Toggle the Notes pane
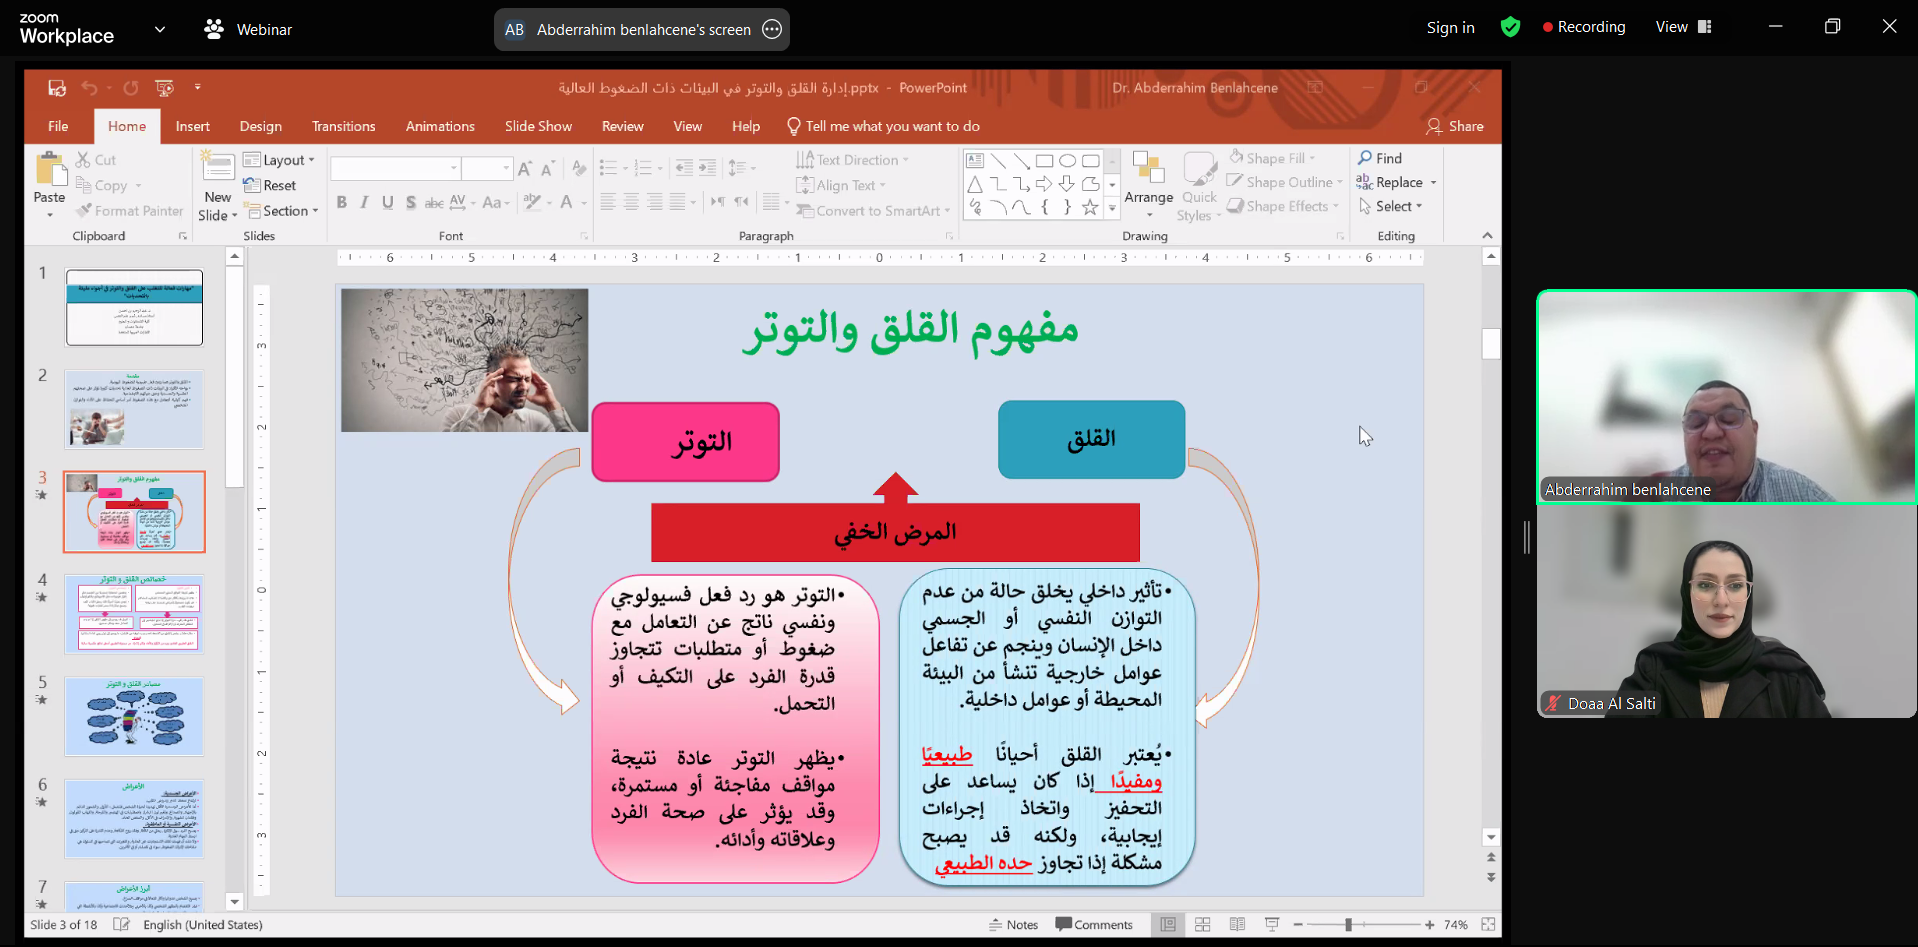 coord(1013,925)
